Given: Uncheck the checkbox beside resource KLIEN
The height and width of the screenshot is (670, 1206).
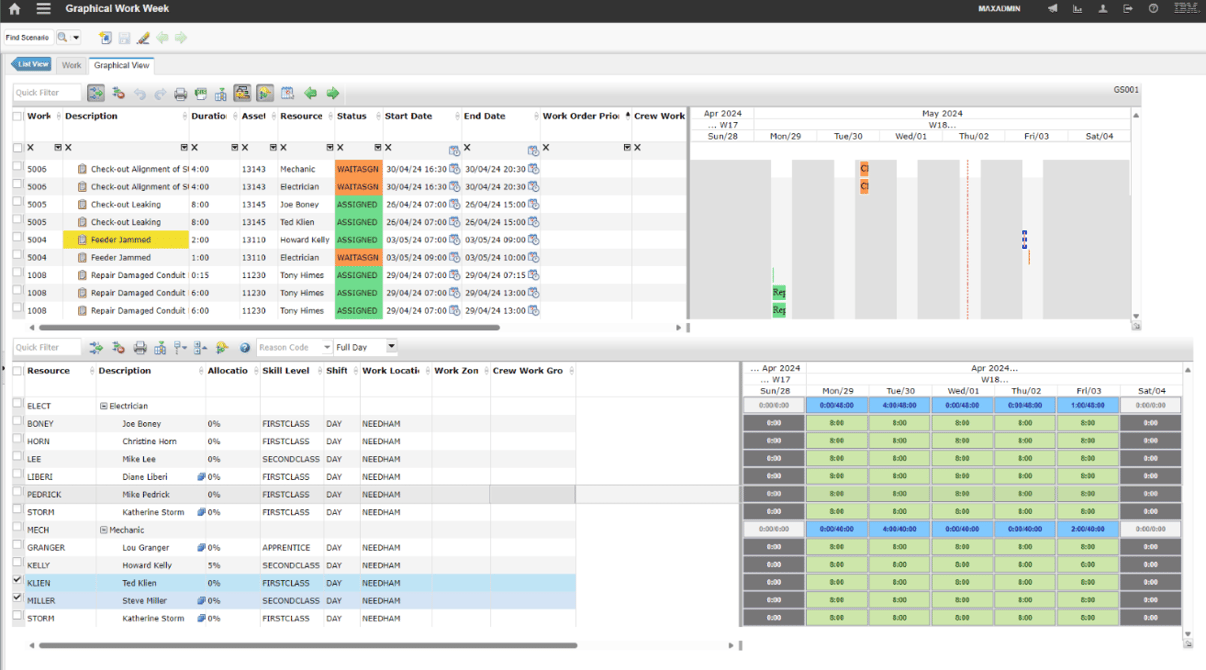Looking at the screenshot, I should coord(17,583).
